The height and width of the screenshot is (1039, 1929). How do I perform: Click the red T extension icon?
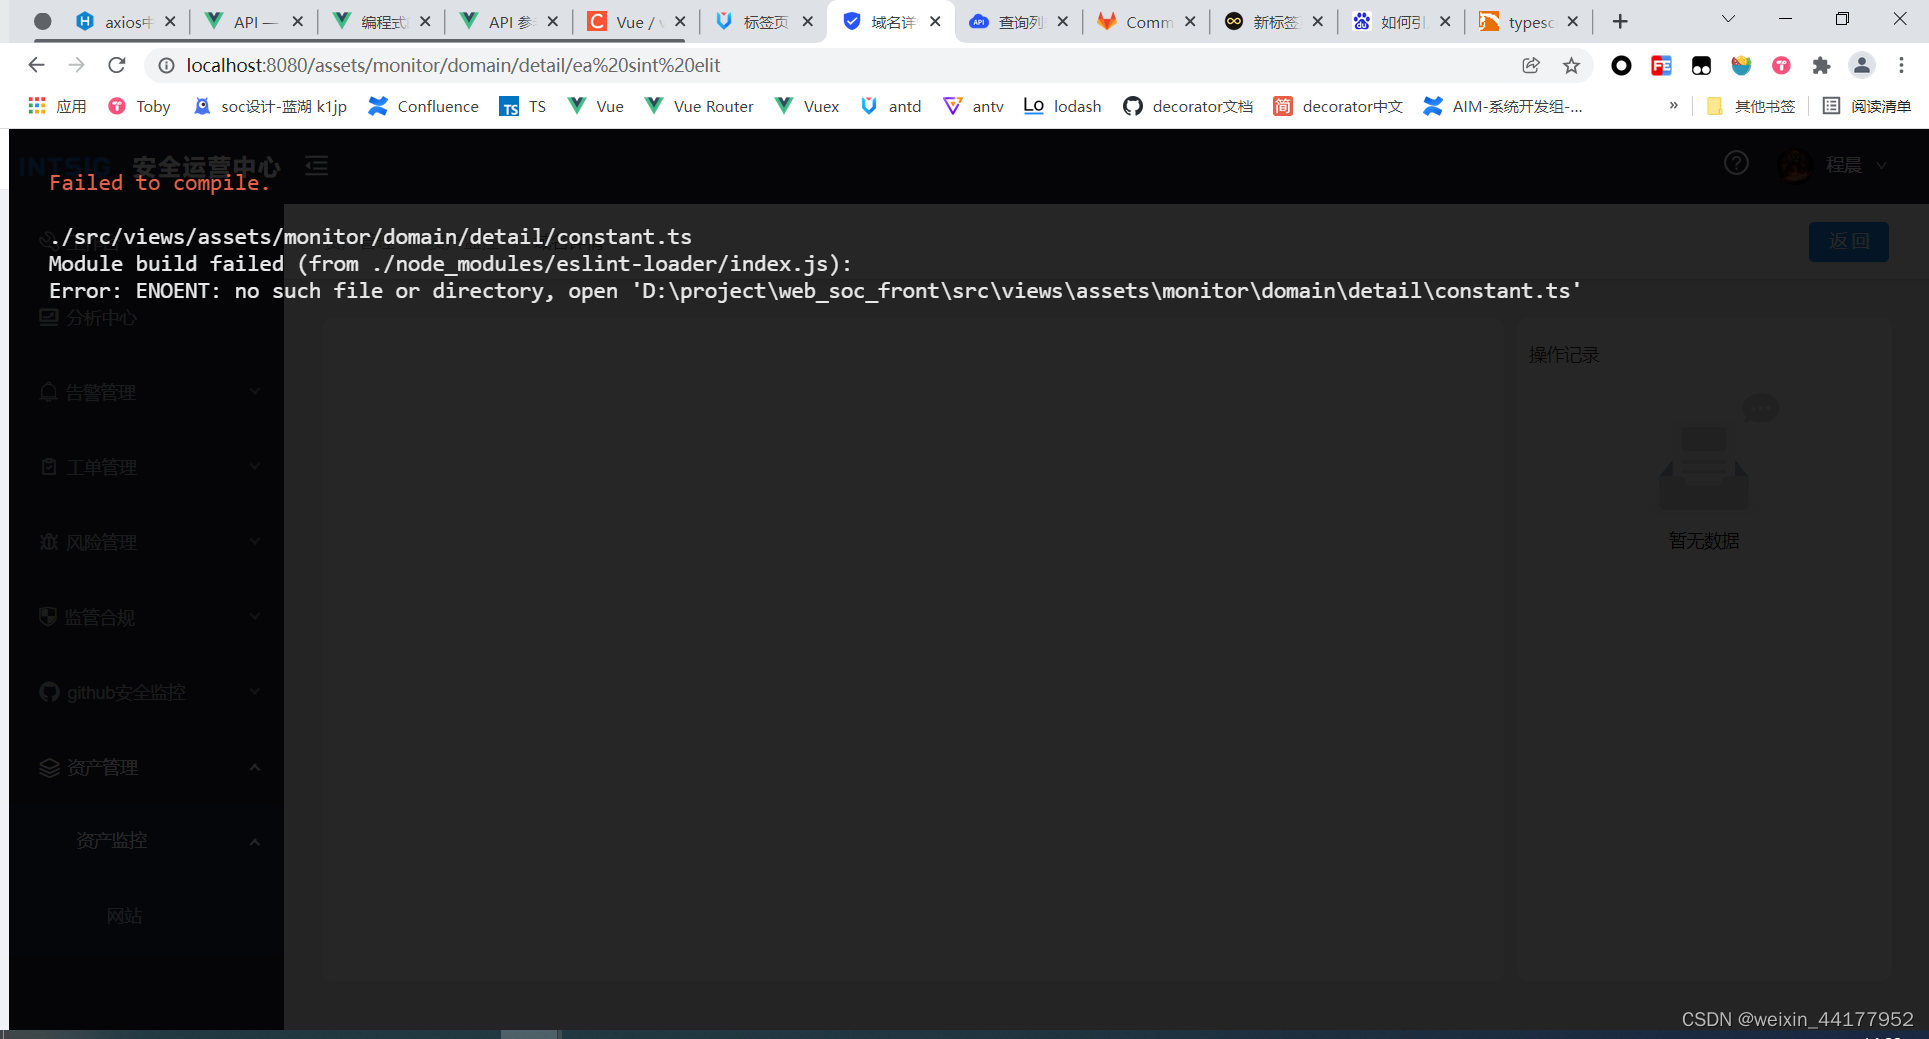pos(1781,65)
